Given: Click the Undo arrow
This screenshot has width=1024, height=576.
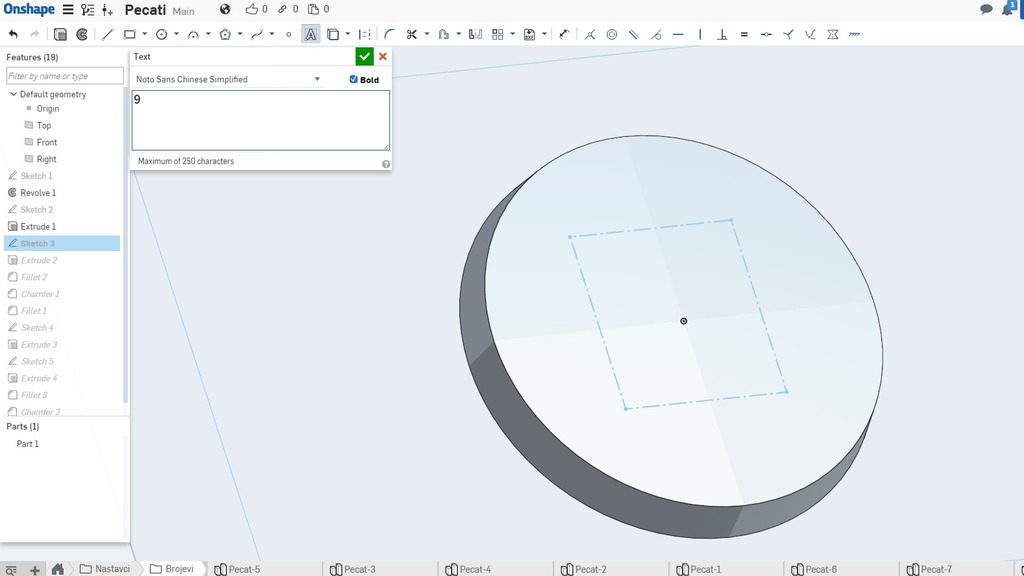Looking at the screenshot, I should tap(13, 34).
